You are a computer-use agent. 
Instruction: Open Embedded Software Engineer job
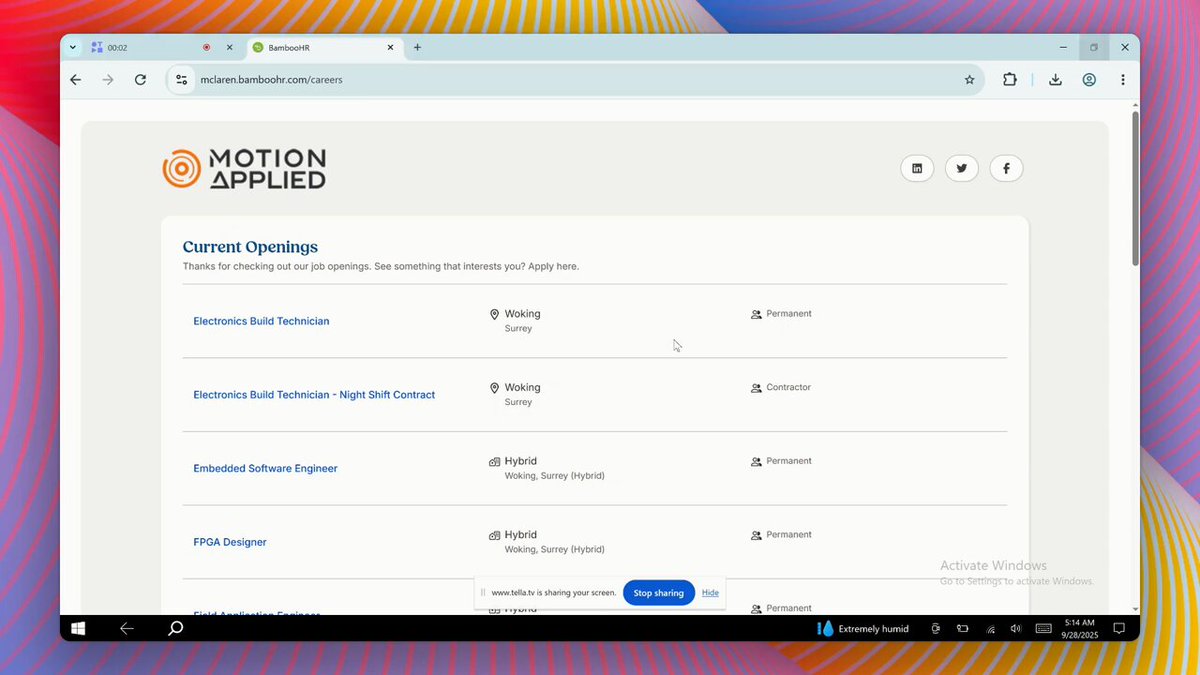(x=265, y=468)
